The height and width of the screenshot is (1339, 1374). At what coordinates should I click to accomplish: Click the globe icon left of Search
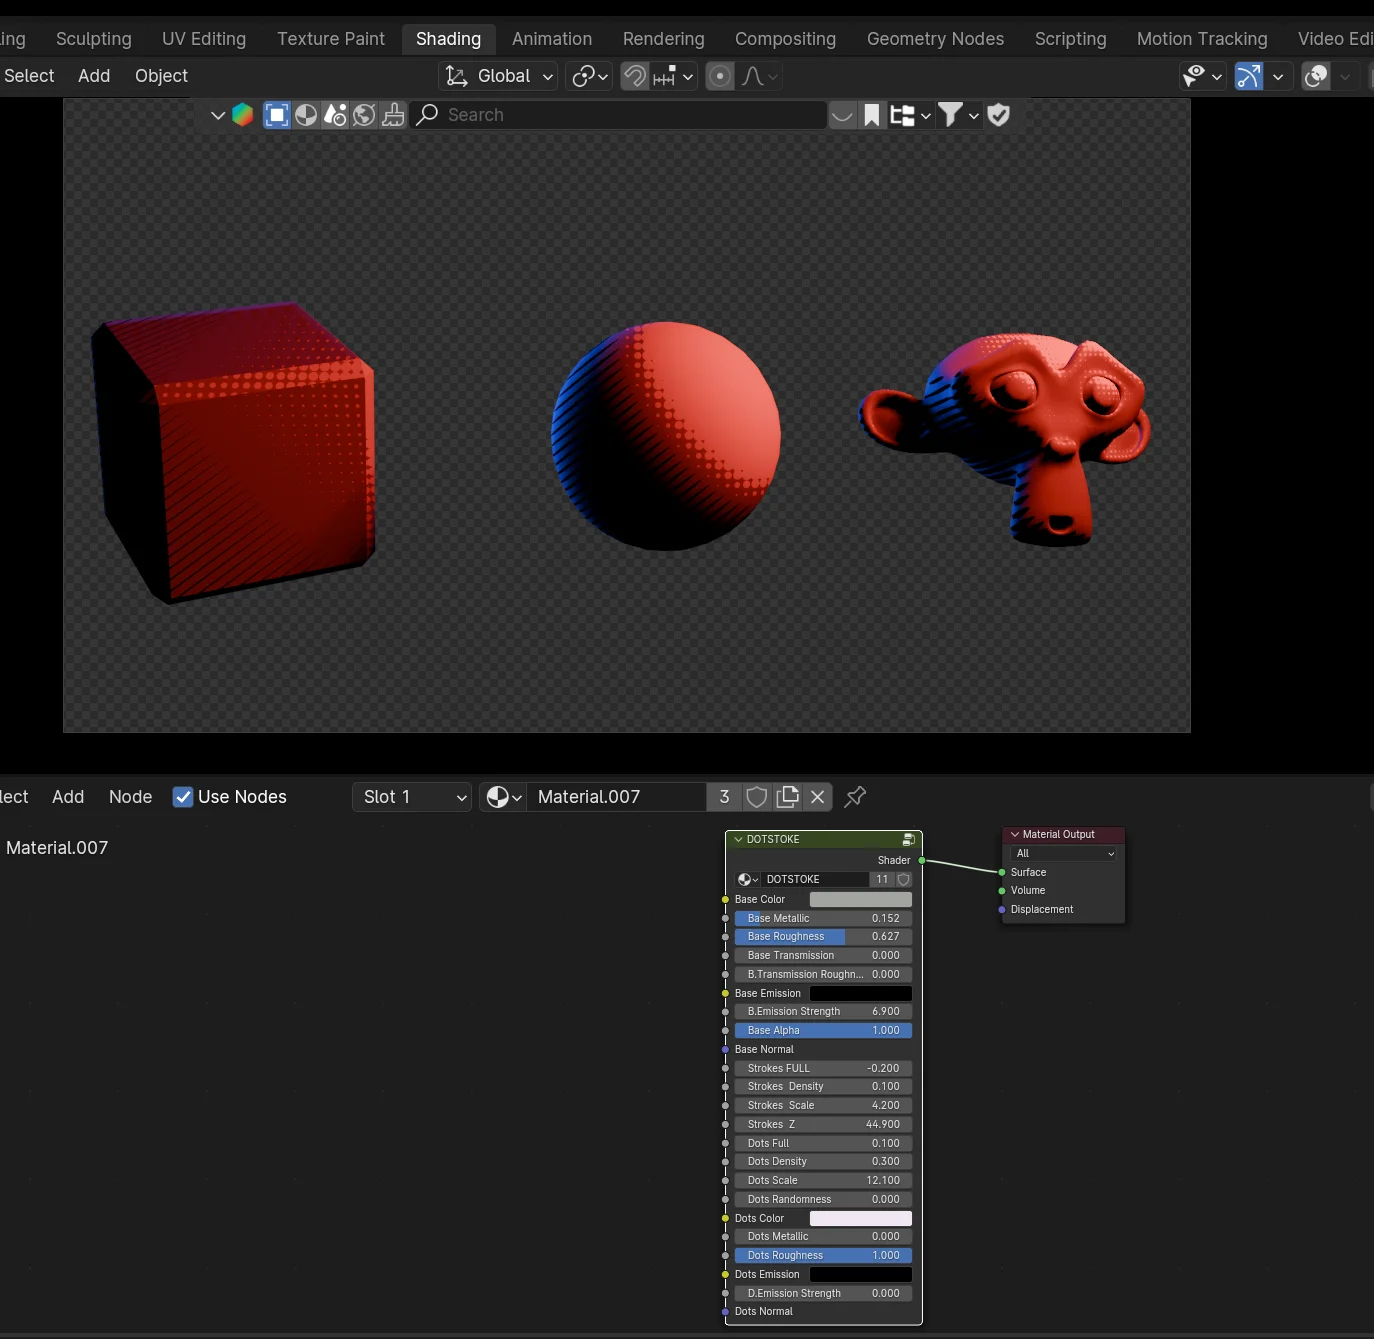365,115
